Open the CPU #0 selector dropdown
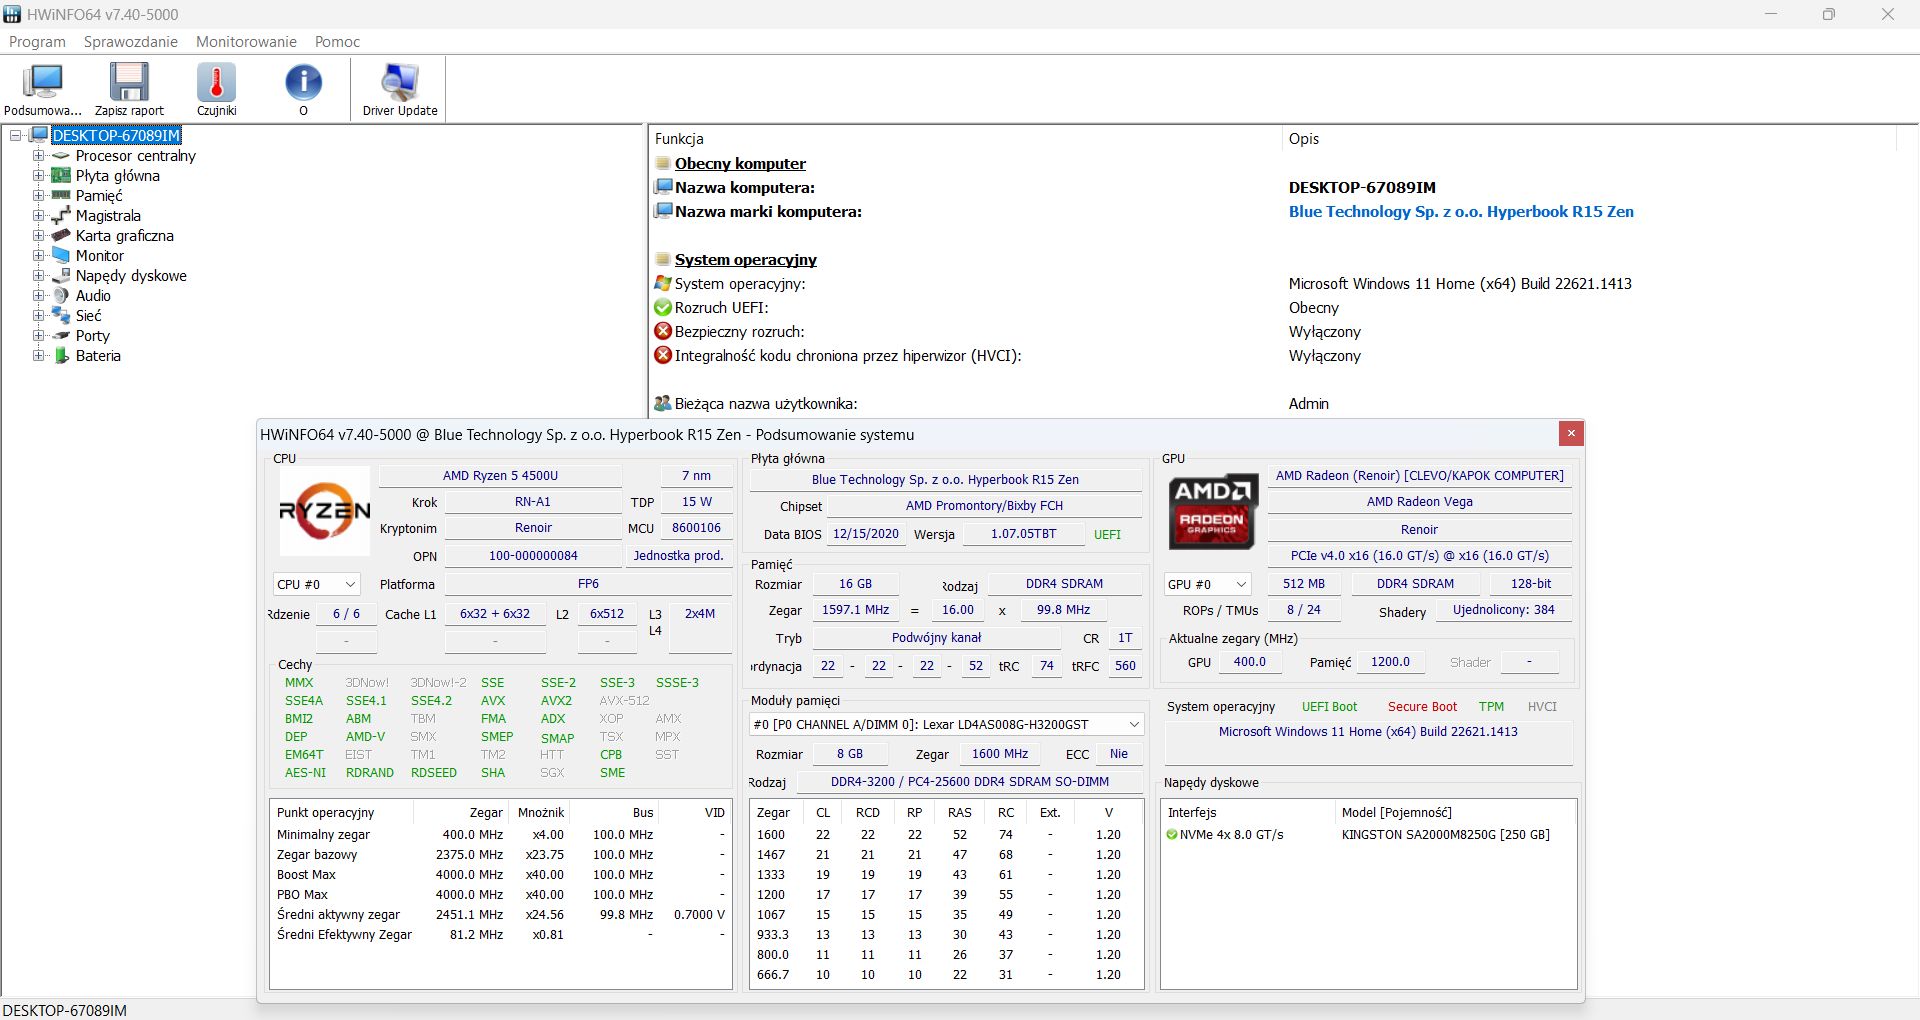Viewport: 1920px width, 1020px height. pos(316,584)
